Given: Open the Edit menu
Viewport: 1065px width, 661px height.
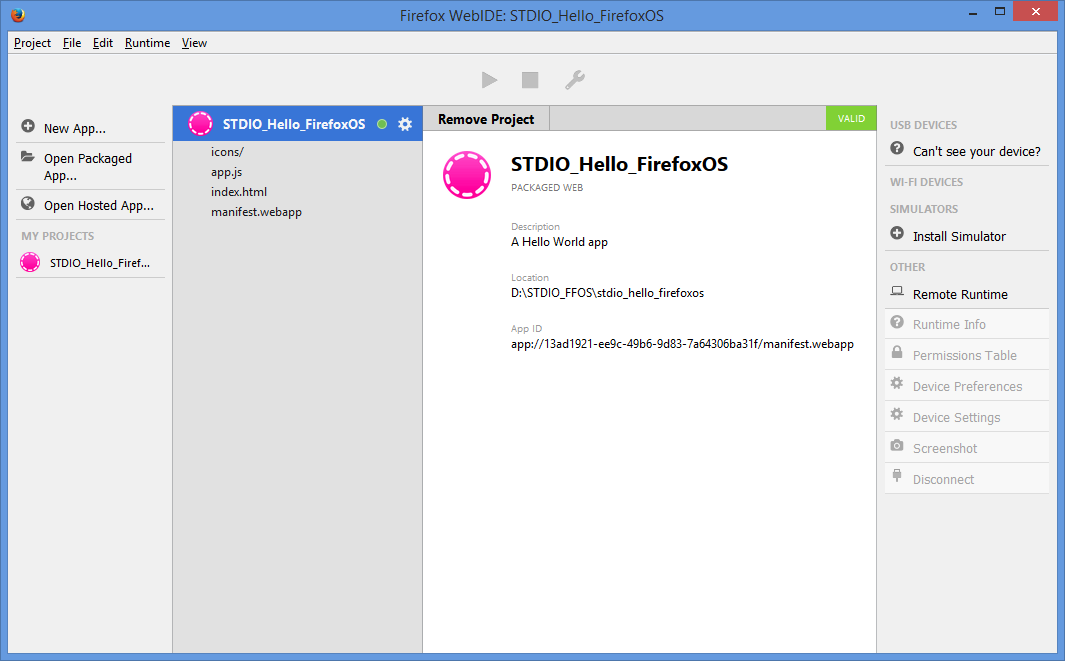Looking at the screenshot, I should [x=103, y=43].
